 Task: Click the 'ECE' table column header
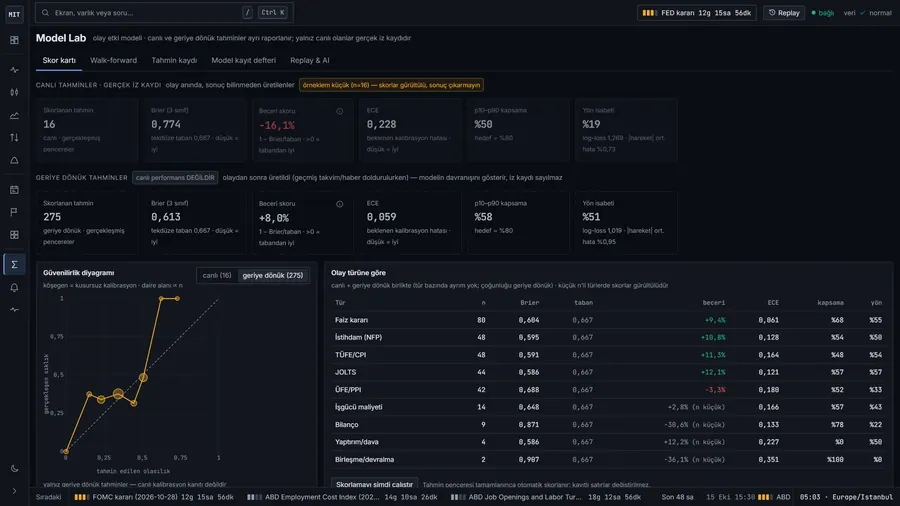click(x=773, y=302)
